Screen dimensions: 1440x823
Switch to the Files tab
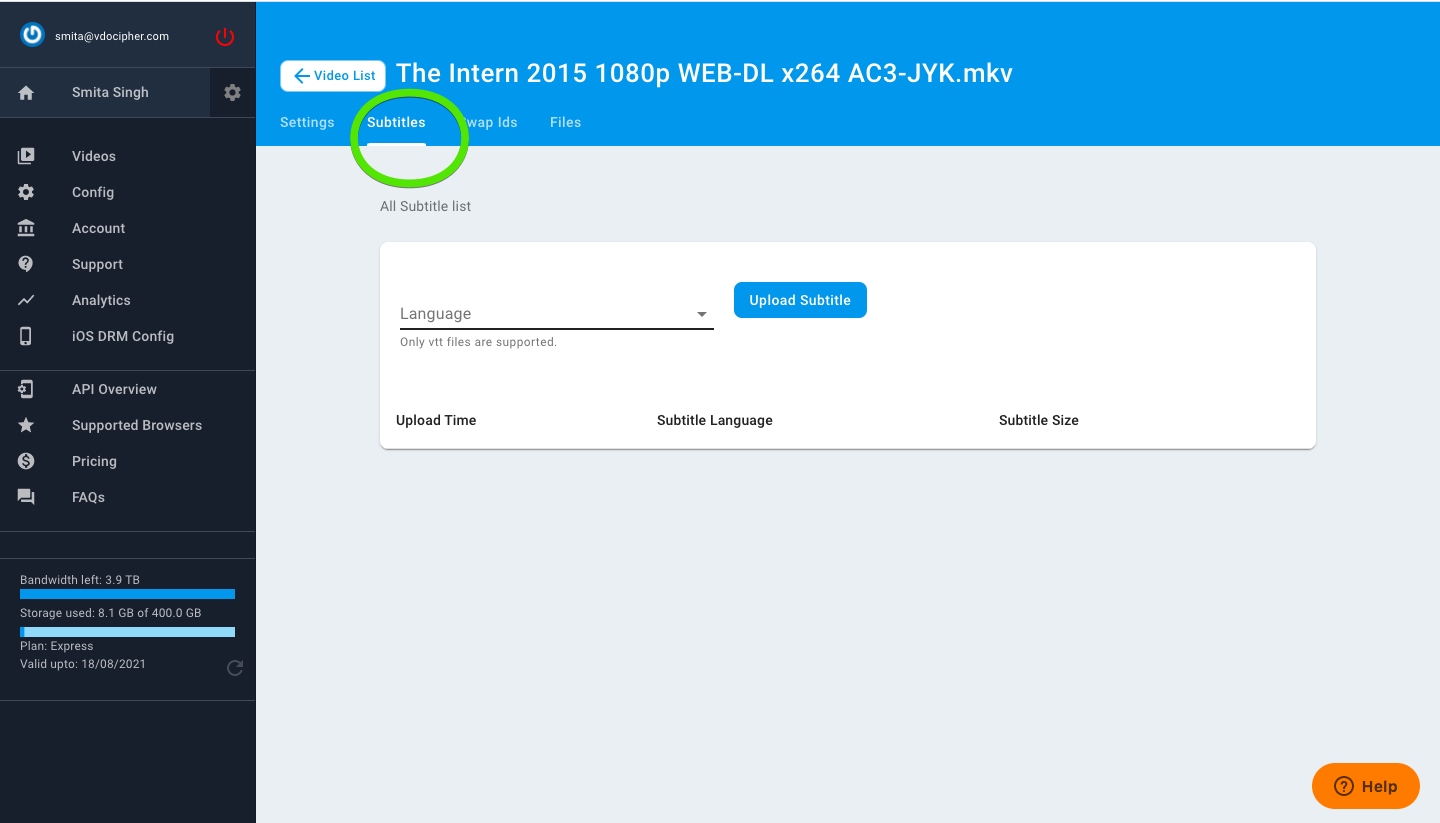point(565,122)
